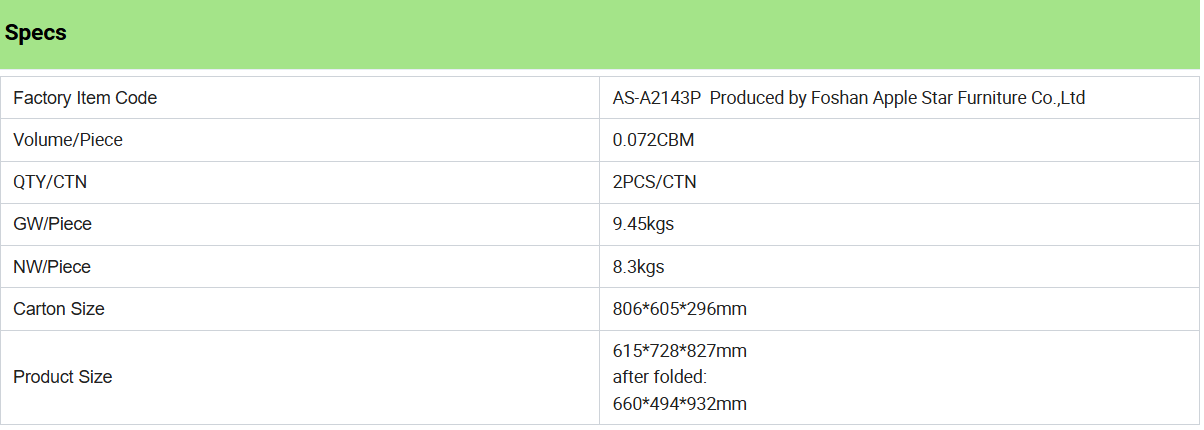Click the 2PCS/CTN quantity value
The image size is (1204, 430).
point(655,182)
